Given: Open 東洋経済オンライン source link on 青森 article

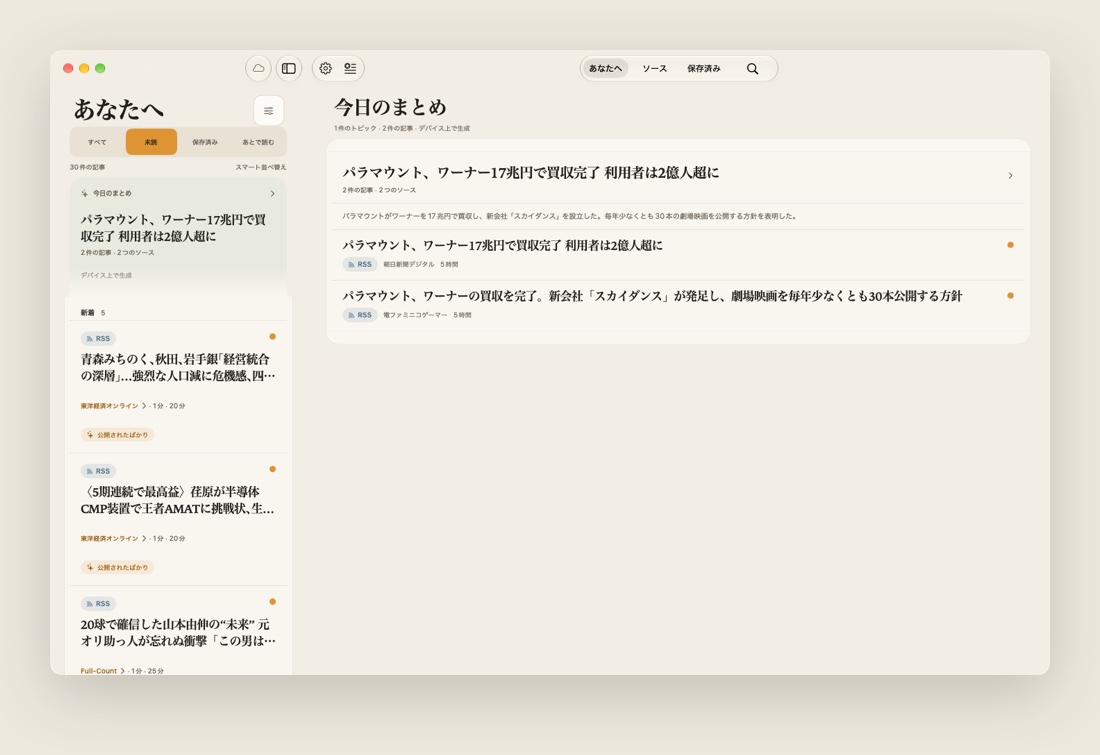Looking at the screenshot, I should pos(109,406).
